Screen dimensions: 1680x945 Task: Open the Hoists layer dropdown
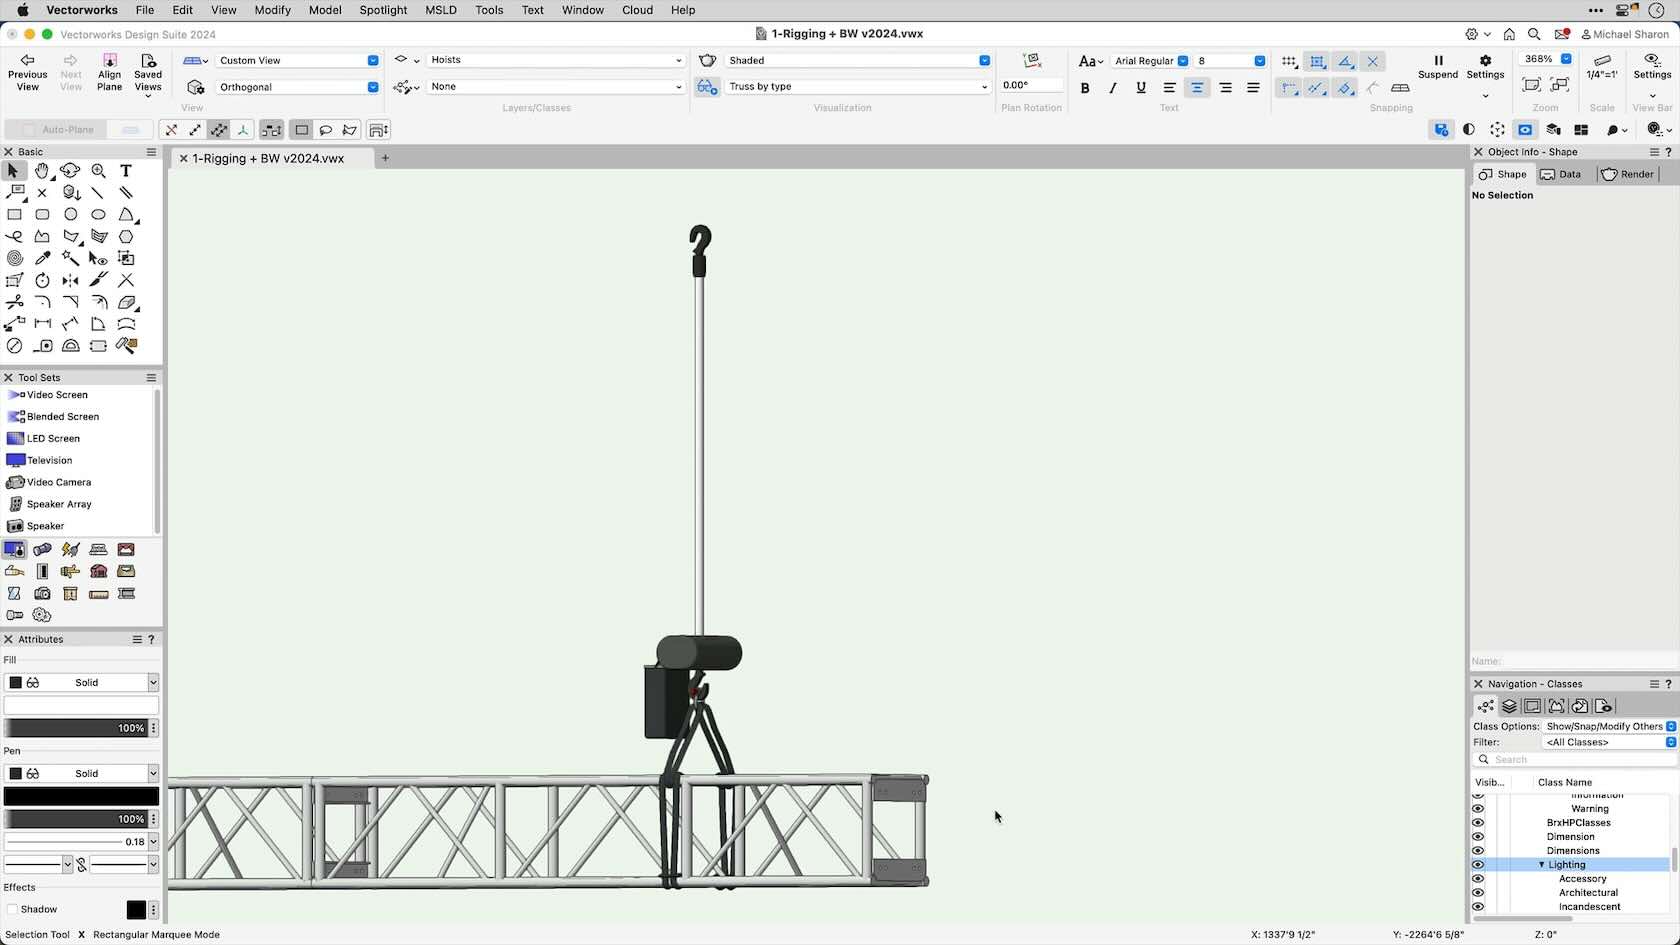[x=555, y=60]
